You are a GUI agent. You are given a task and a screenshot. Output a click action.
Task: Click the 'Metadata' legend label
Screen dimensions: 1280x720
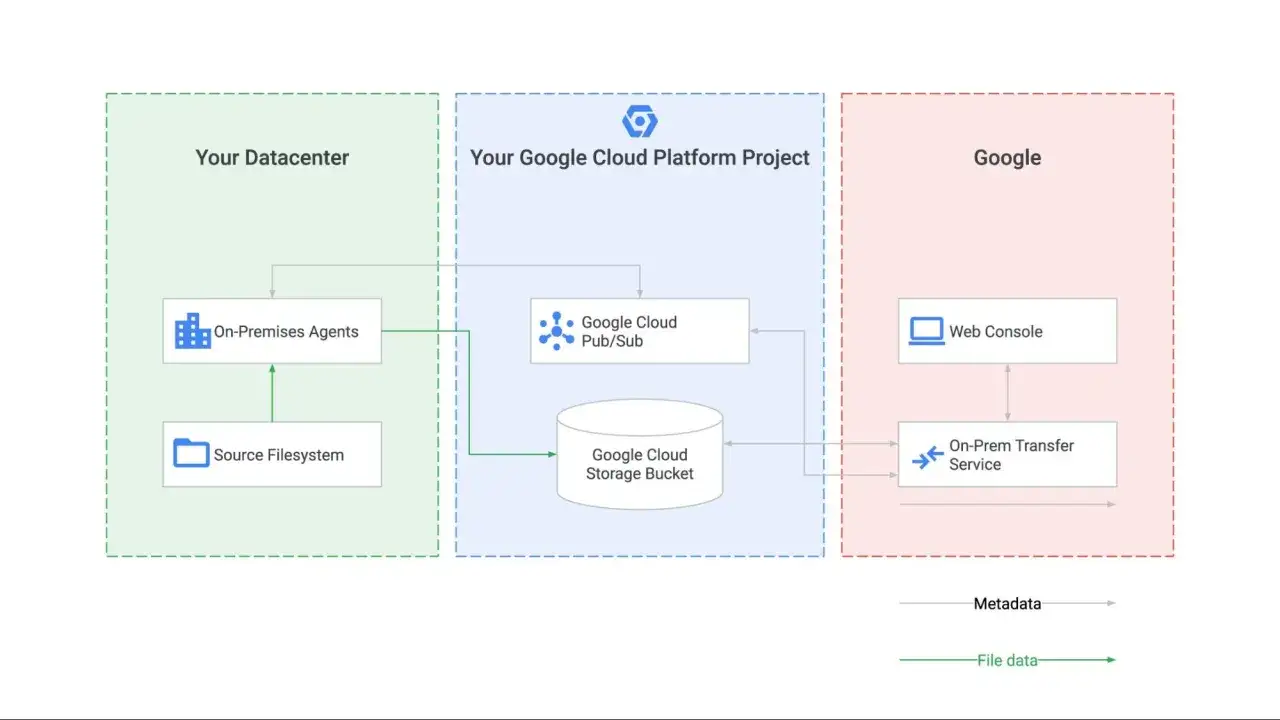[1007, 603]
